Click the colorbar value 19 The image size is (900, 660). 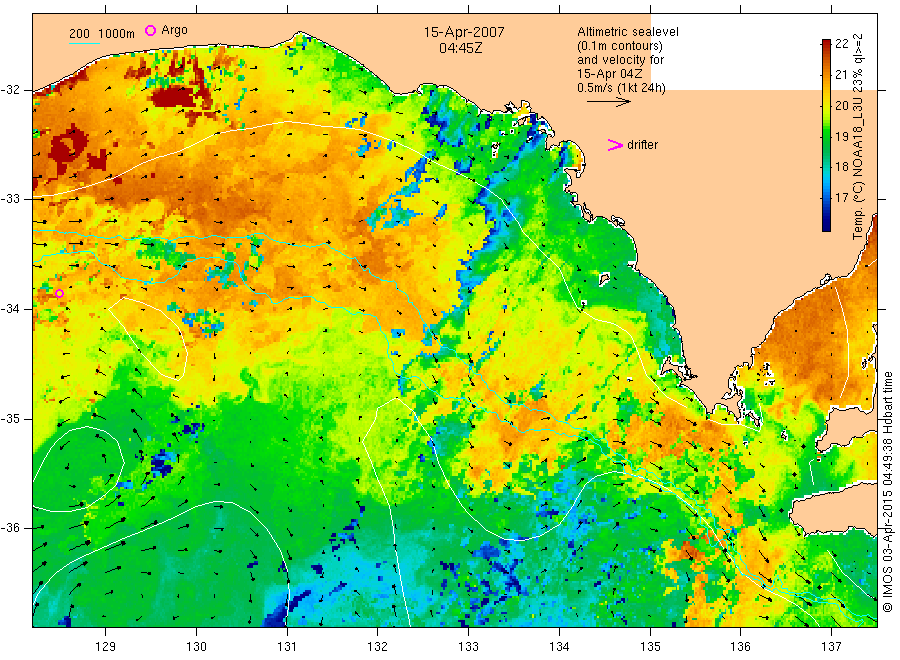(x=841, y=137)
